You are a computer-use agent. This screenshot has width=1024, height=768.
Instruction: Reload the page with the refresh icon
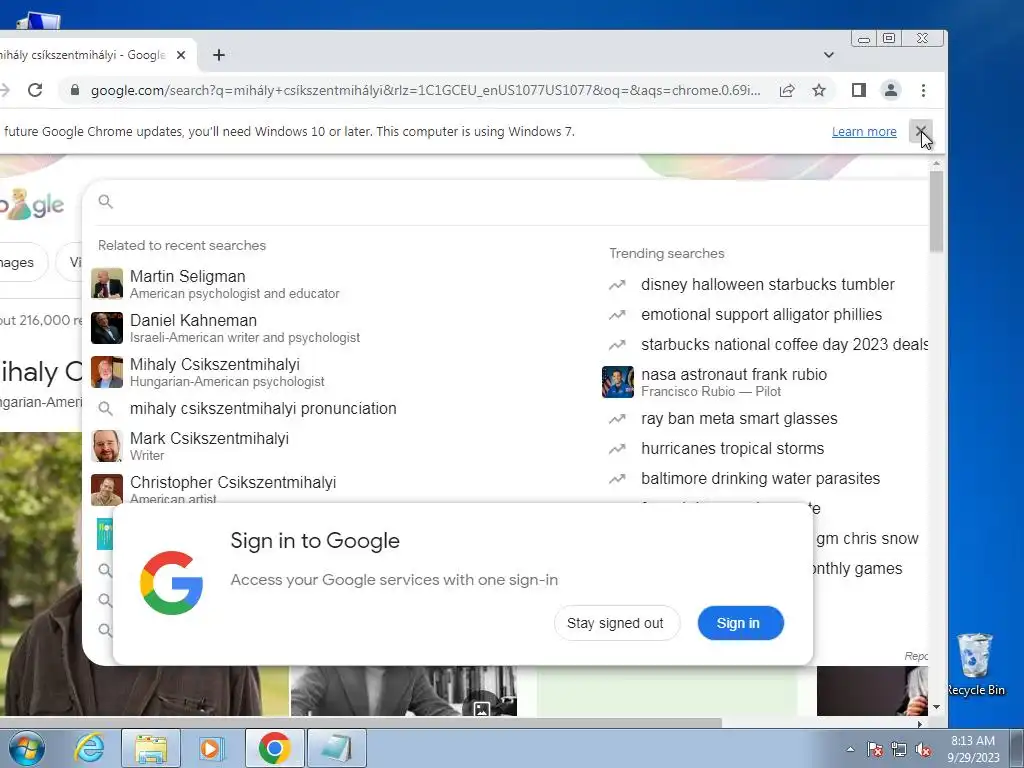coord(35,90)
